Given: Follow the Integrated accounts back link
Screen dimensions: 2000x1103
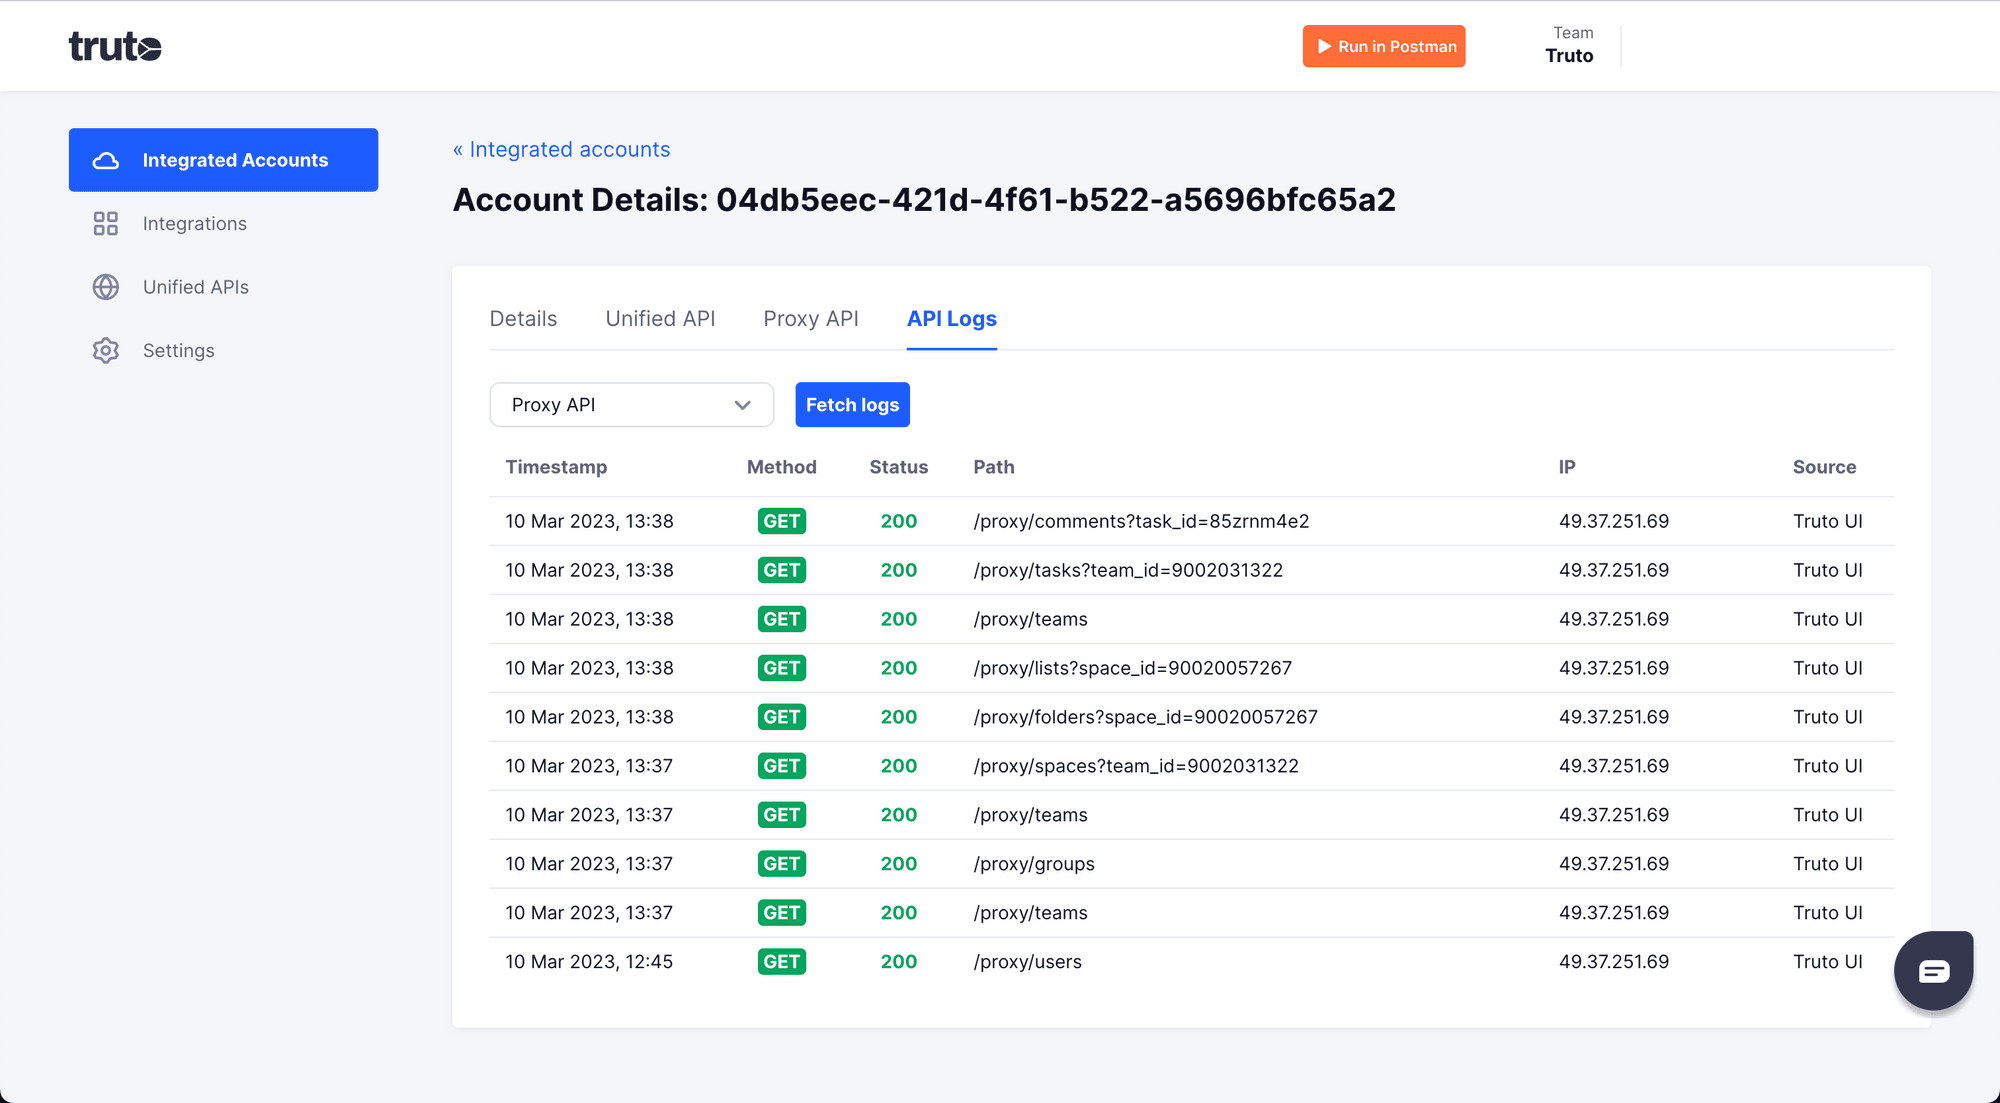Looking at the screenshot, I should (x=562, y=149).
